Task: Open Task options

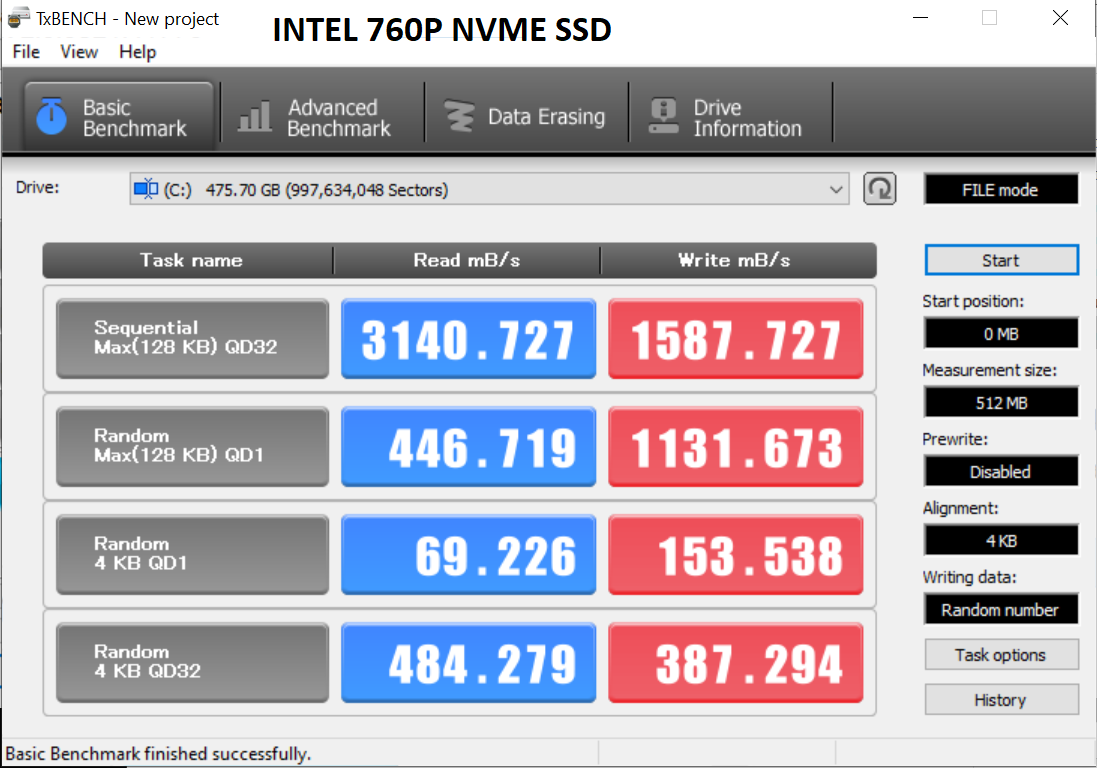Action: point(1000,655)
